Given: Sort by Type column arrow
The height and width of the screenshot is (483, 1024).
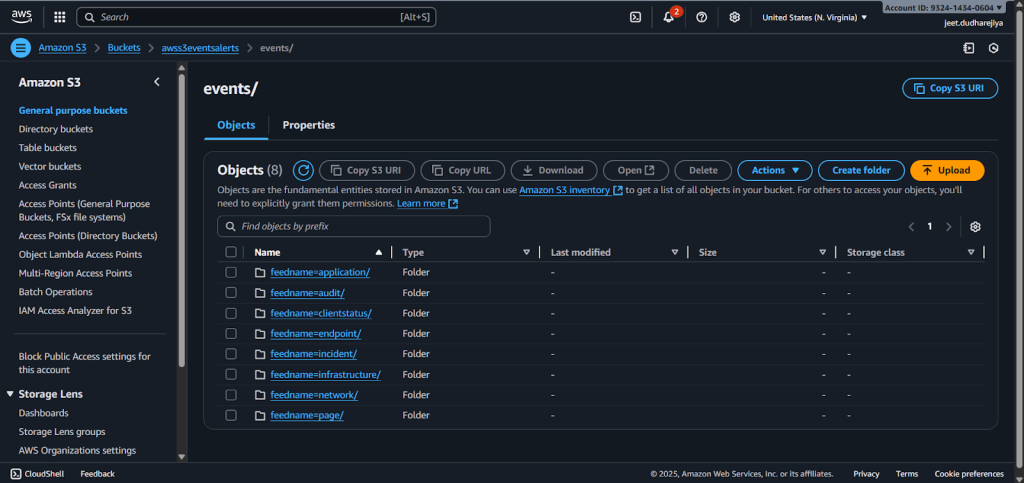Looking at the screenshot, I should click(526, 252).
